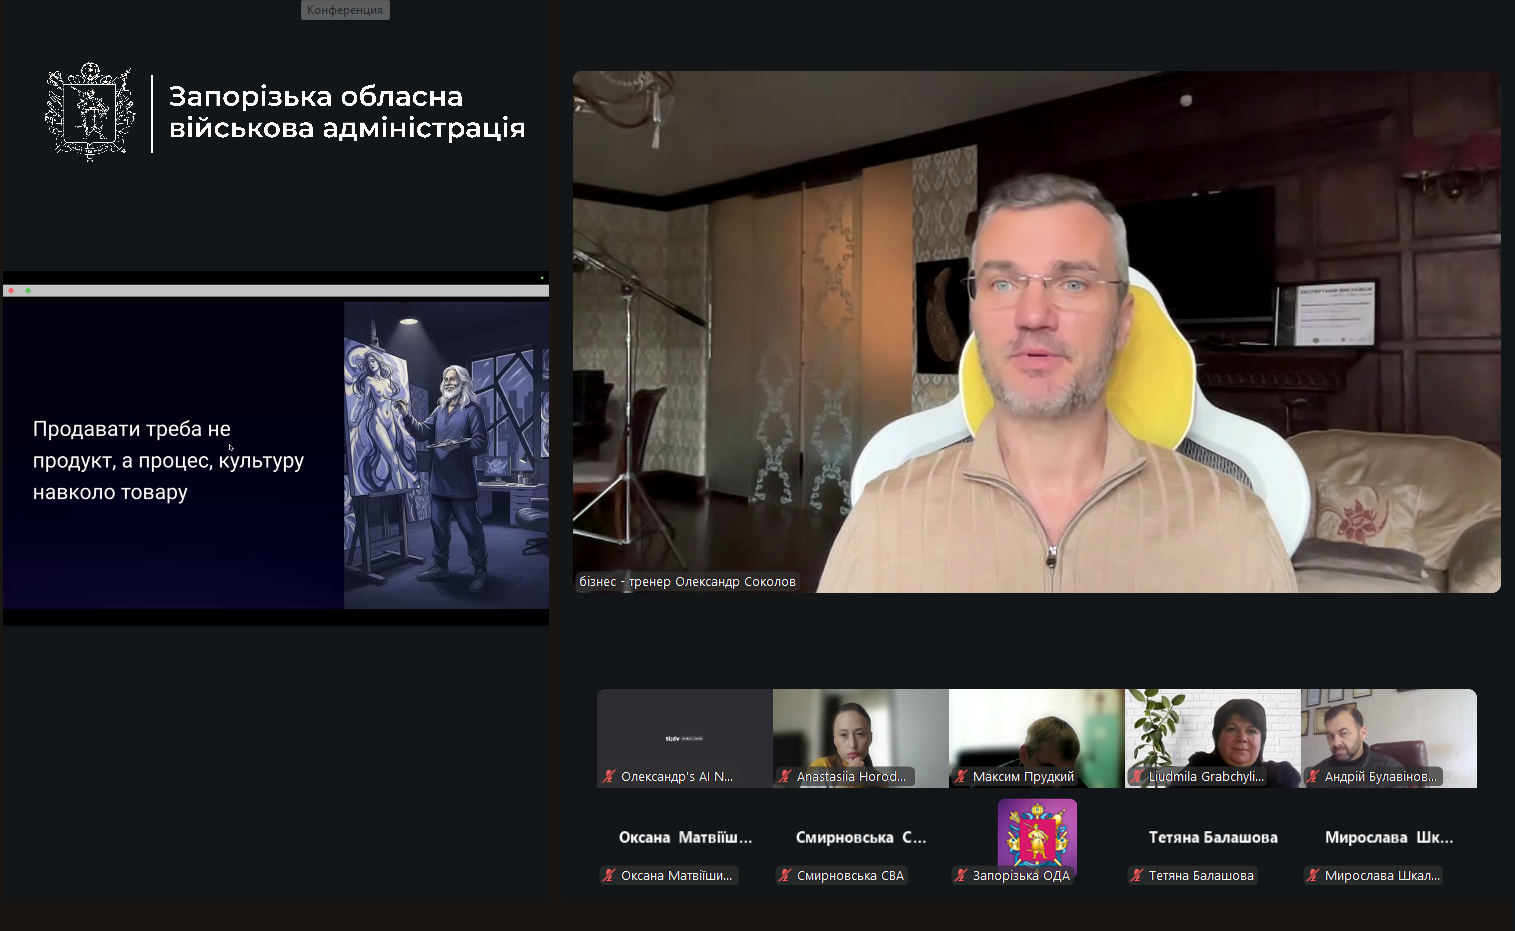The image size is (1515, 931).
Task: Click the Мирослава Шкал name label with mic
Action: pos(1381,876)
